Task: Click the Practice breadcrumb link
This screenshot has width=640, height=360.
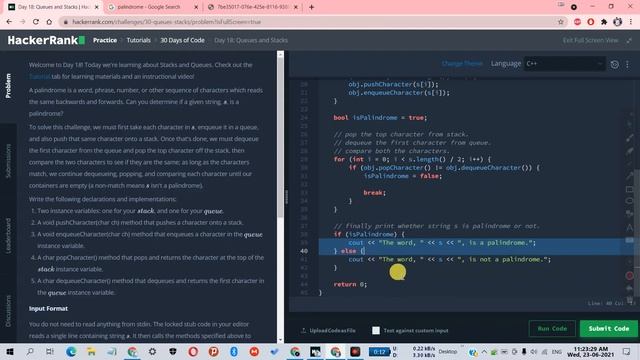Action: [105, 40]
